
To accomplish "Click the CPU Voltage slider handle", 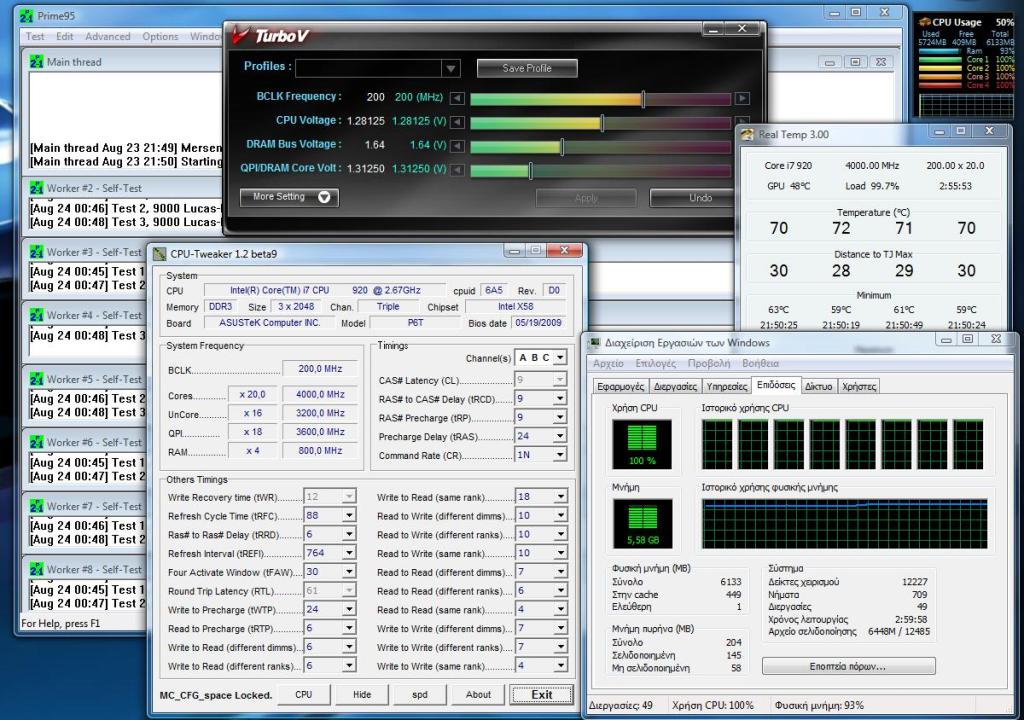I will point(602,122).
